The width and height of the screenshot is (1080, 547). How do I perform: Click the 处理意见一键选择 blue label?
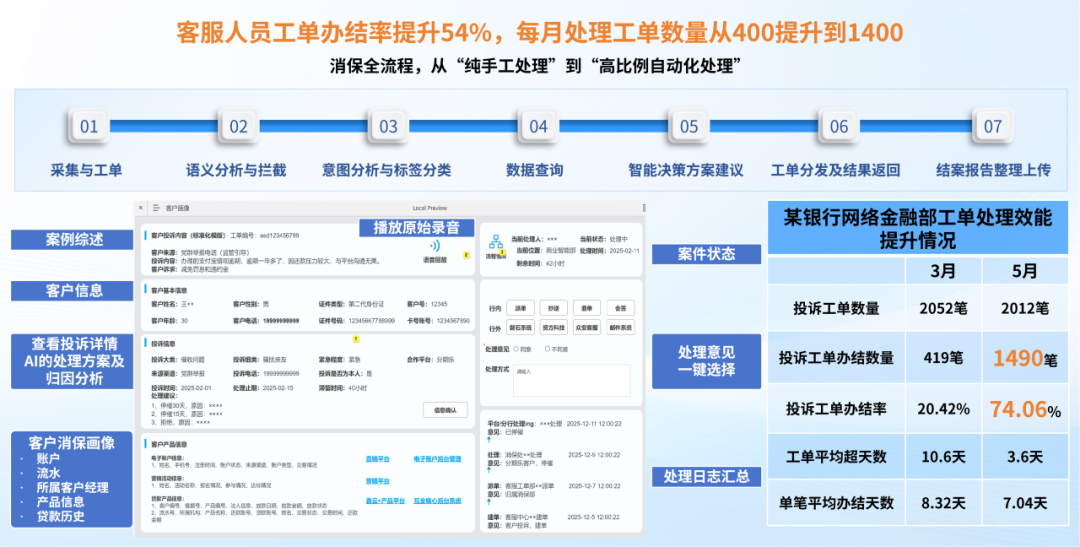[706, 361]
